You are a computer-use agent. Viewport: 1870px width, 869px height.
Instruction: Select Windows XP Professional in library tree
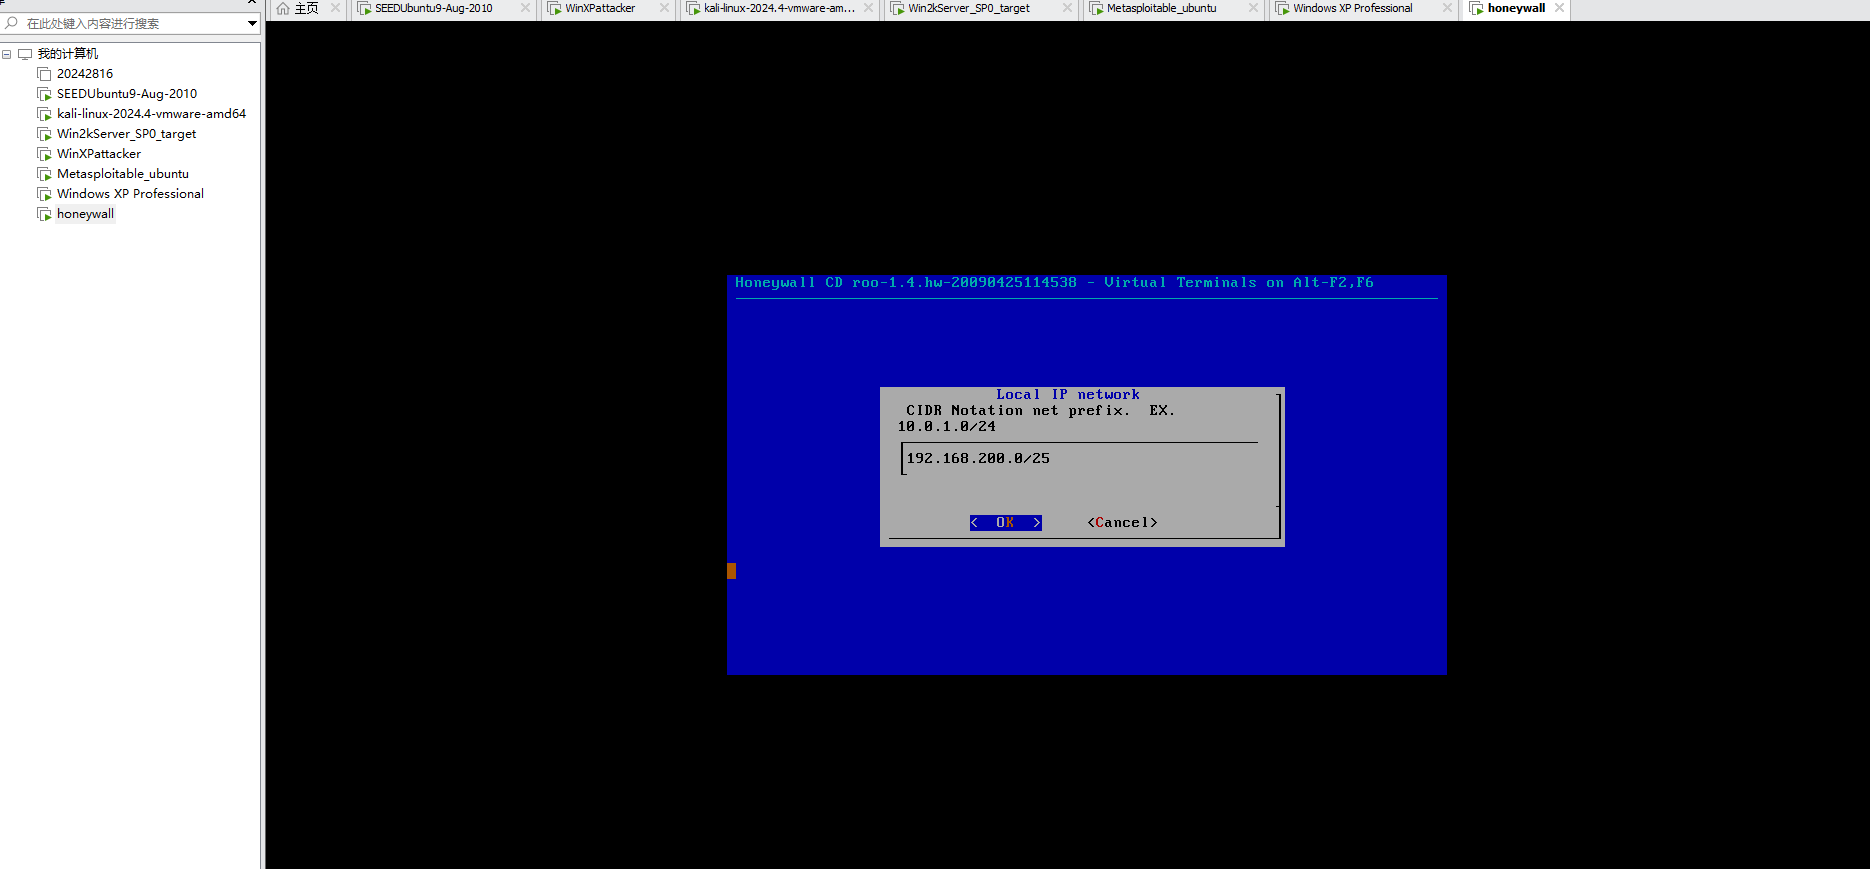pyautogui.click(x=130, y=194)
